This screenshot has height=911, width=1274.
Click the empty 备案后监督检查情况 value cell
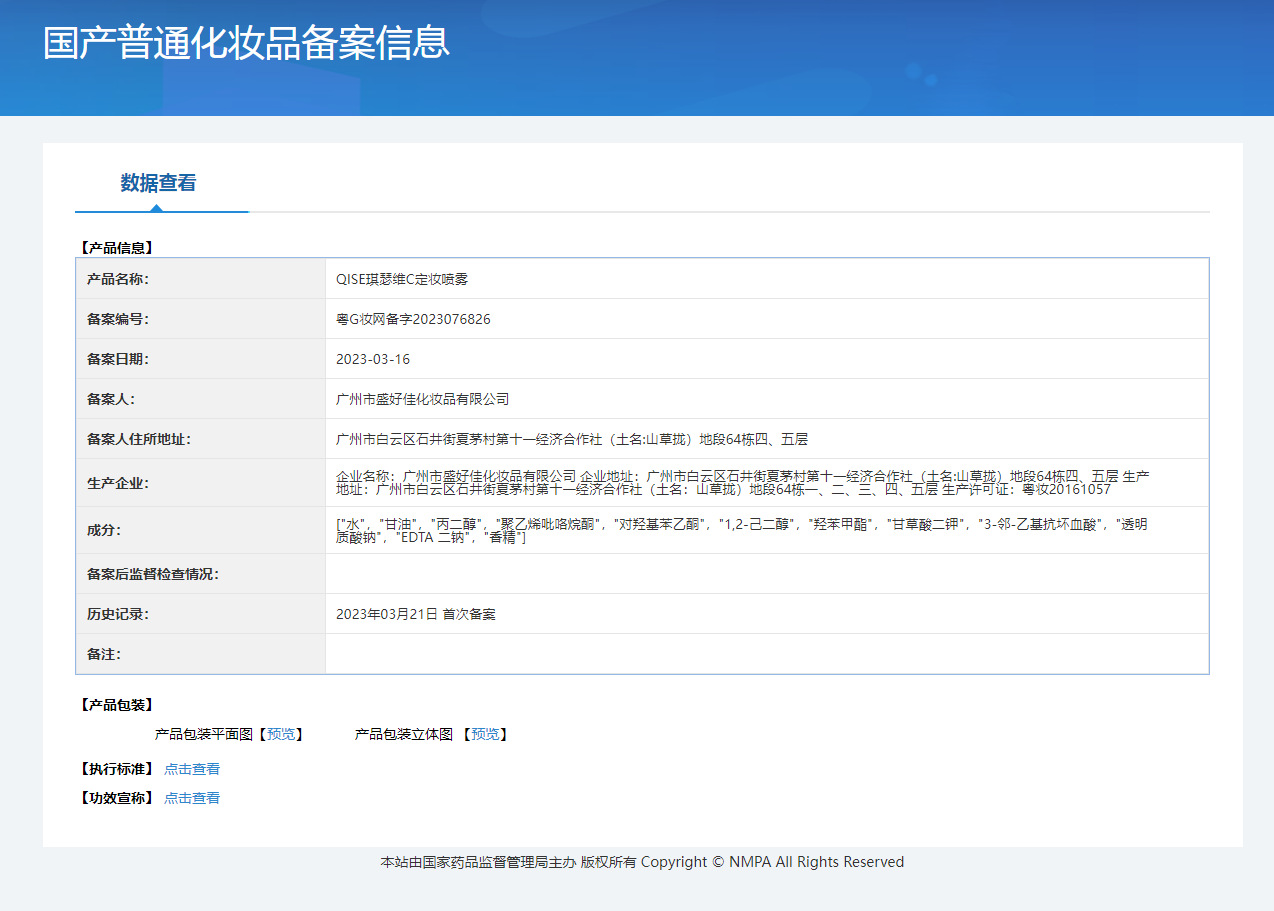766,574
